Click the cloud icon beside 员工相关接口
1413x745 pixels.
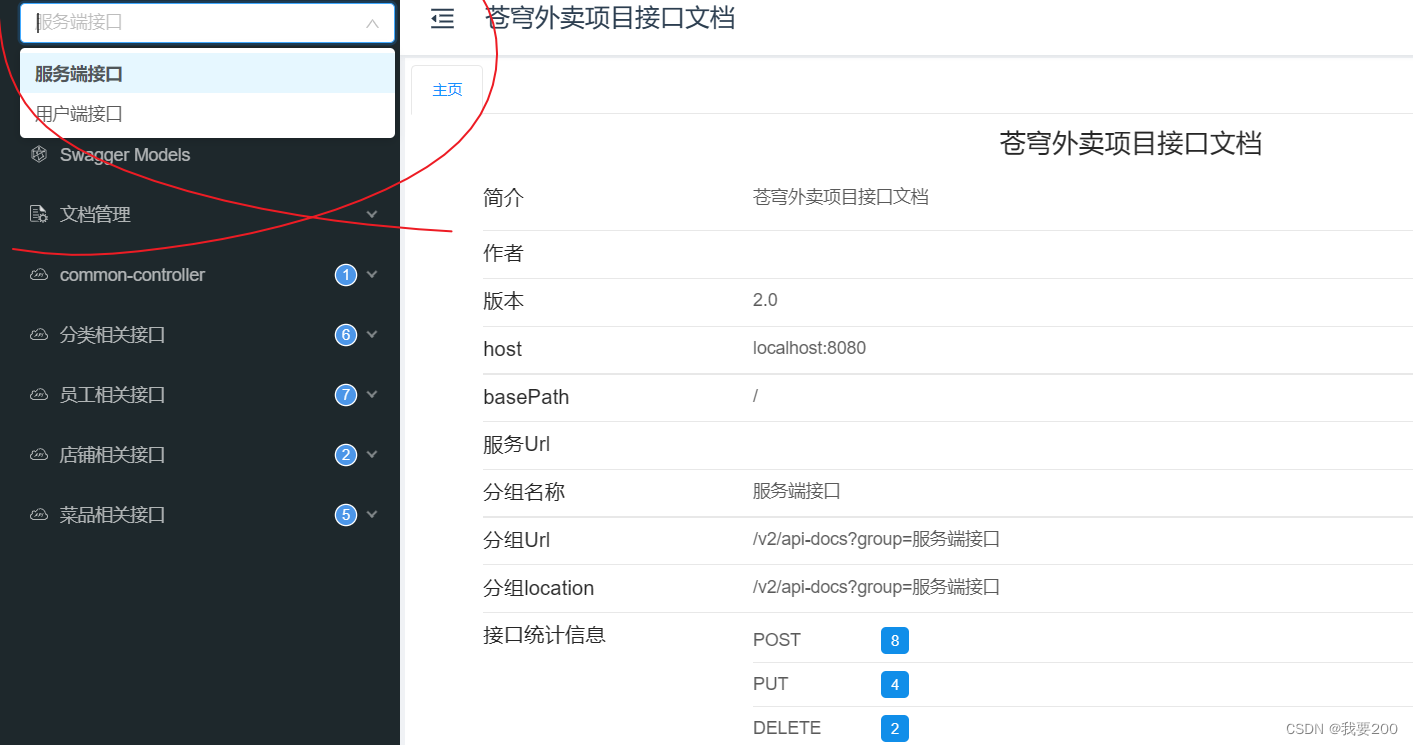39,395
